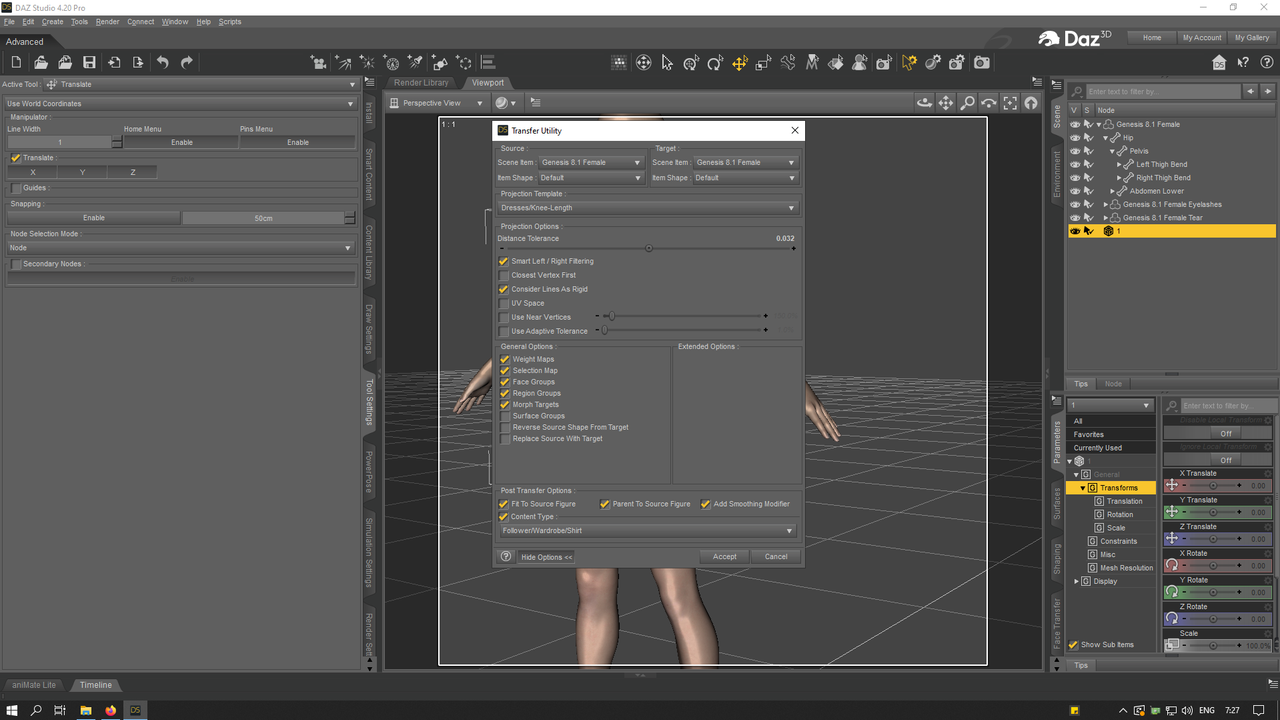Expand the Genesis 8.1 Female Eyelashes node
1280x720 pixels.
(x=1106, y=204)
